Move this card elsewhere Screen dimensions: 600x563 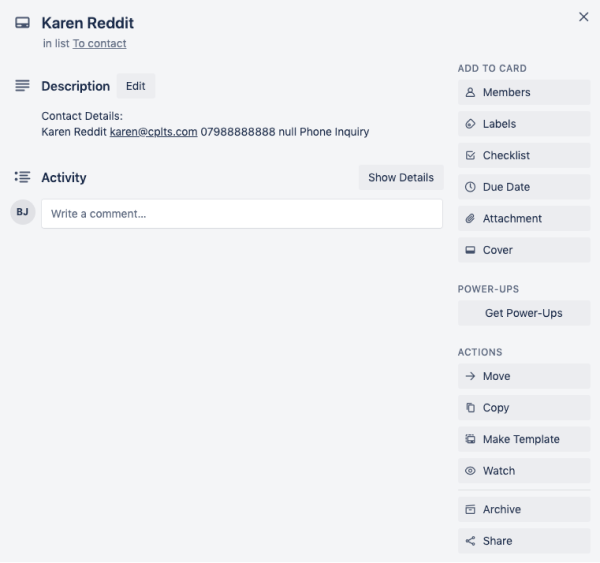click(x=523, y=376)
